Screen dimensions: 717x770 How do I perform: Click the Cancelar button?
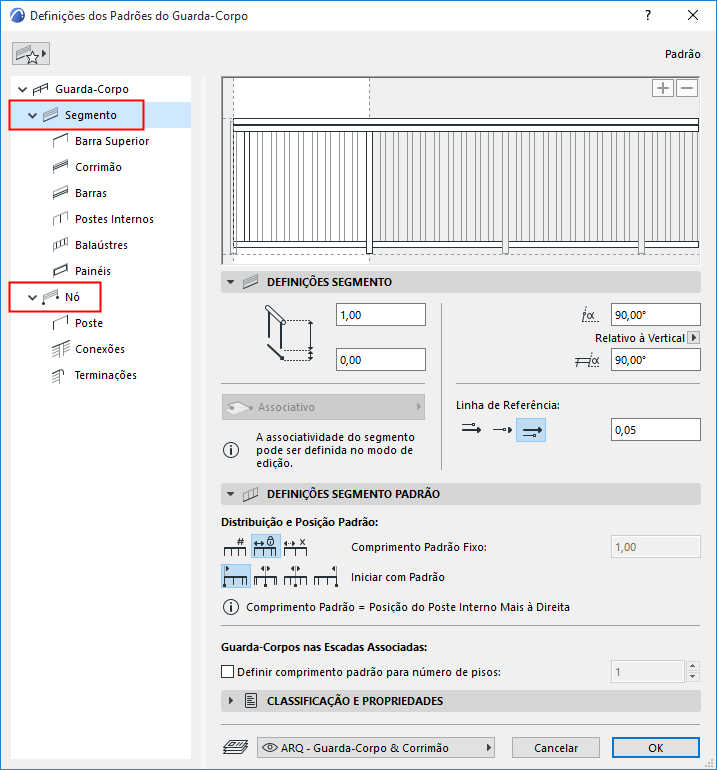[x=555, y=747]
